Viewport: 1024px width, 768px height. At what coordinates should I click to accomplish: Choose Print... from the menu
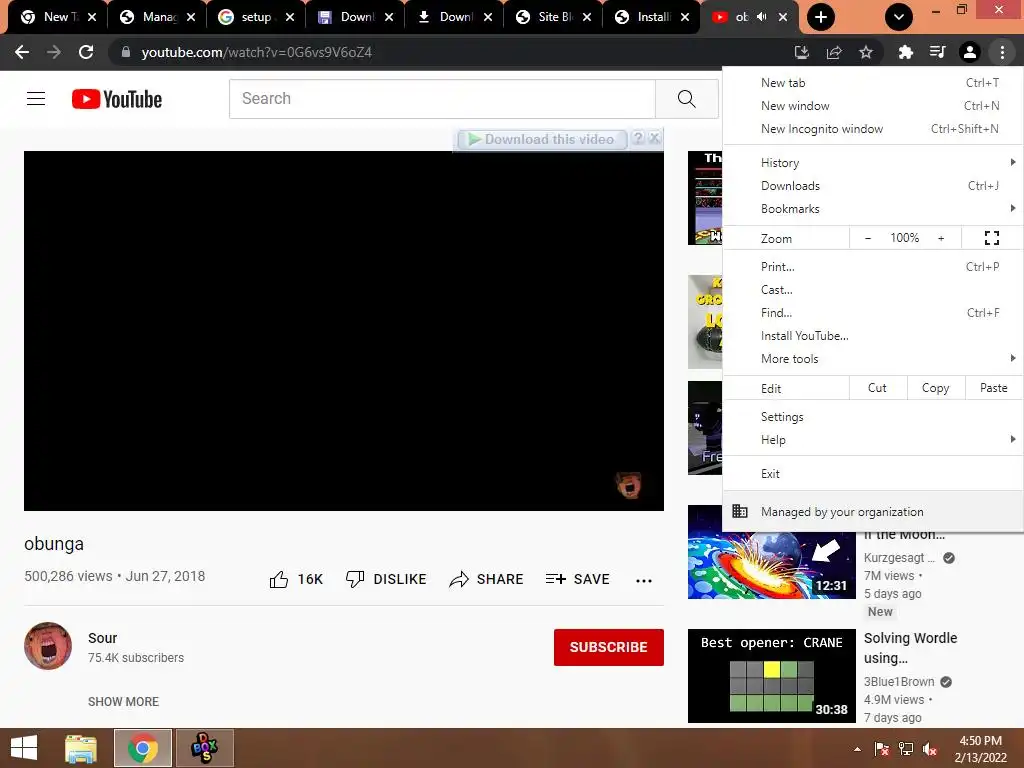click(873, 266)
